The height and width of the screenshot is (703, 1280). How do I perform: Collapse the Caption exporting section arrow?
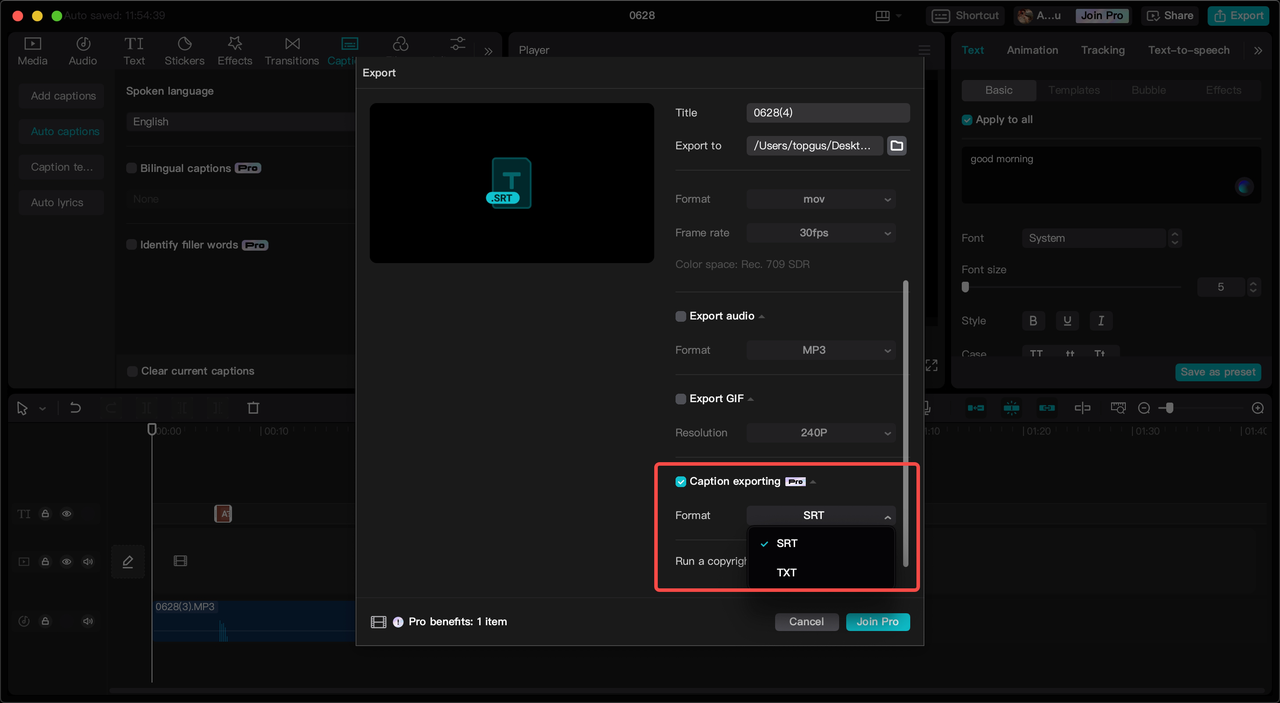pos(813,482)
